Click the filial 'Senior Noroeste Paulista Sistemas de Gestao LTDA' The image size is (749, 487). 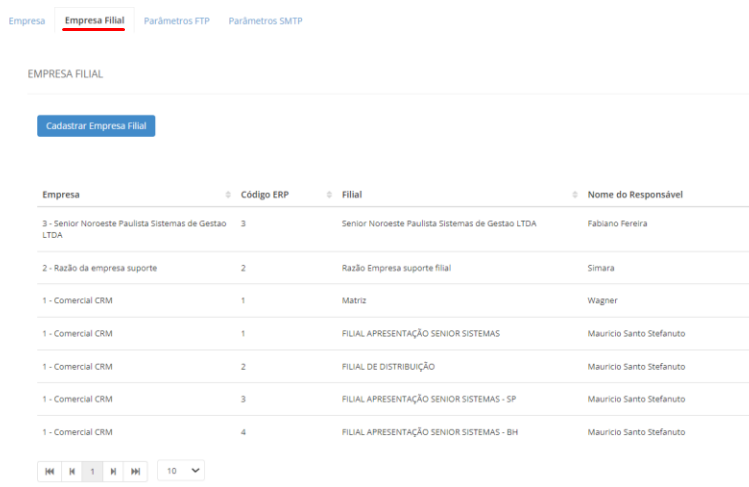coord(439,223)
